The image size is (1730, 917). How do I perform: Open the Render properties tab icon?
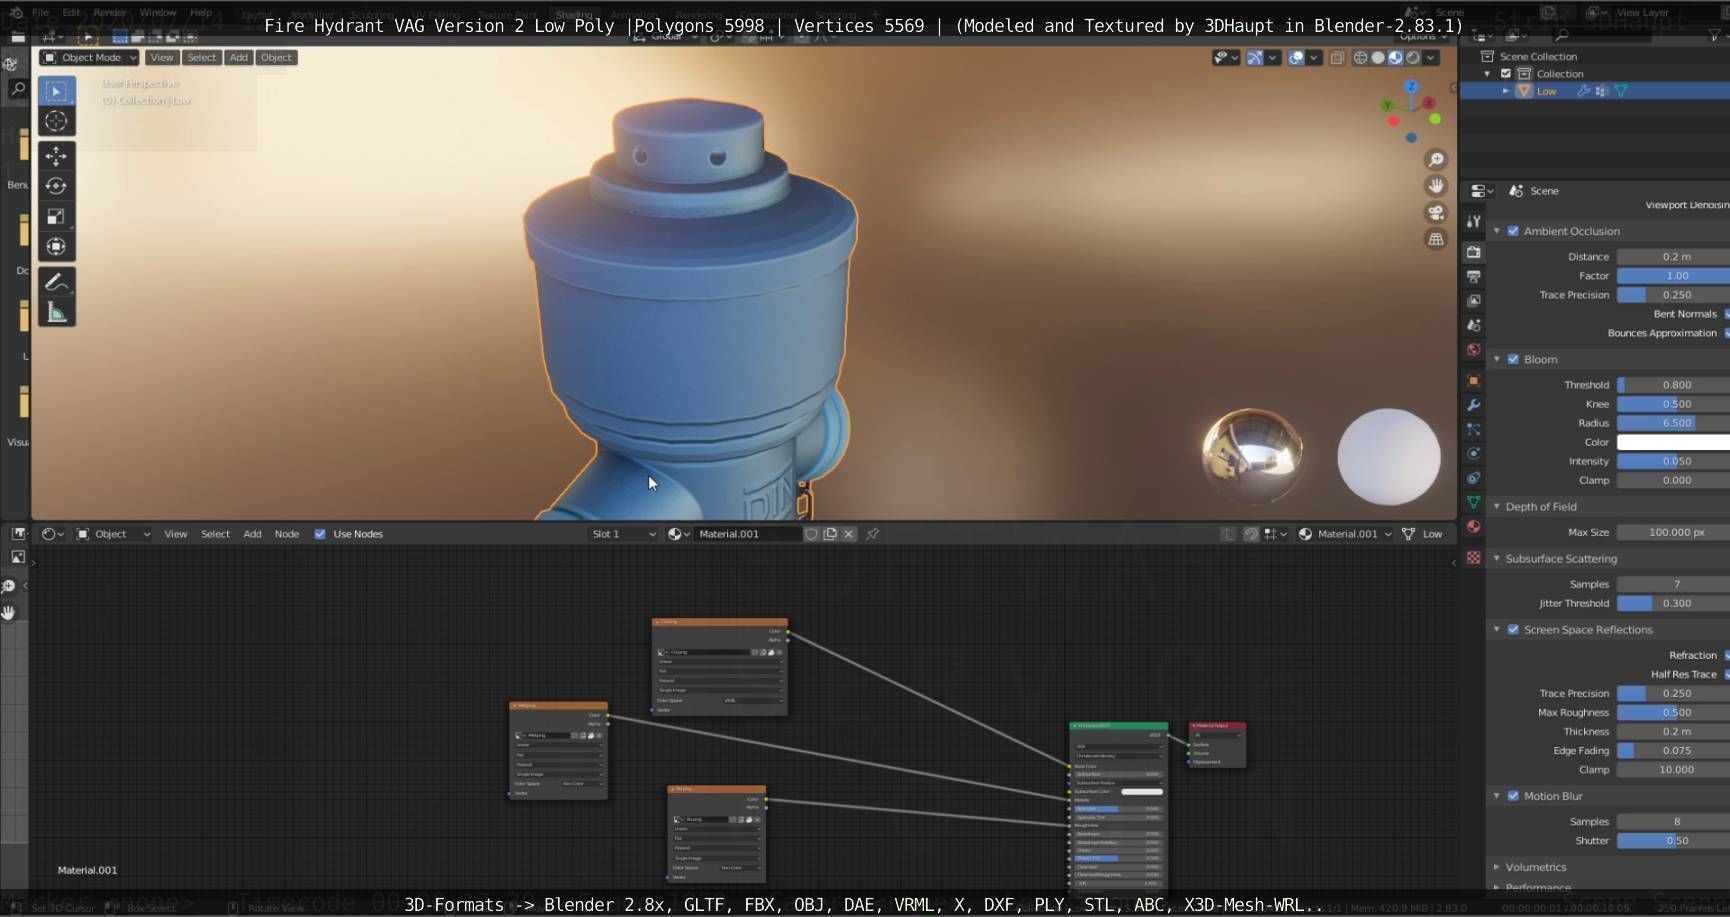click(1473, 252)
